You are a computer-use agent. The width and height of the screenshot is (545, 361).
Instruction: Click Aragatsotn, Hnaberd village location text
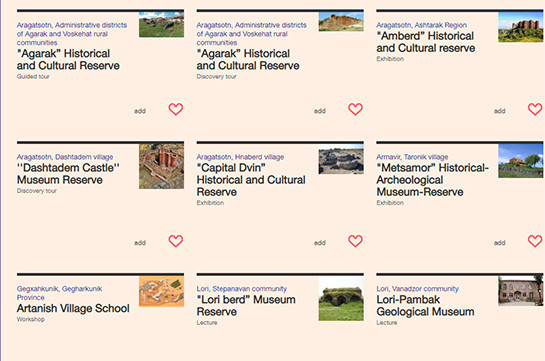point(241,157)
